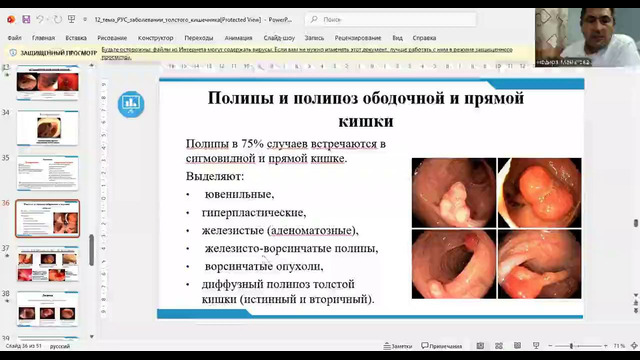This screenshot has height=360, width=640.
Task: Click the bullet железистые (аденоматозные)
Action: 280,231
